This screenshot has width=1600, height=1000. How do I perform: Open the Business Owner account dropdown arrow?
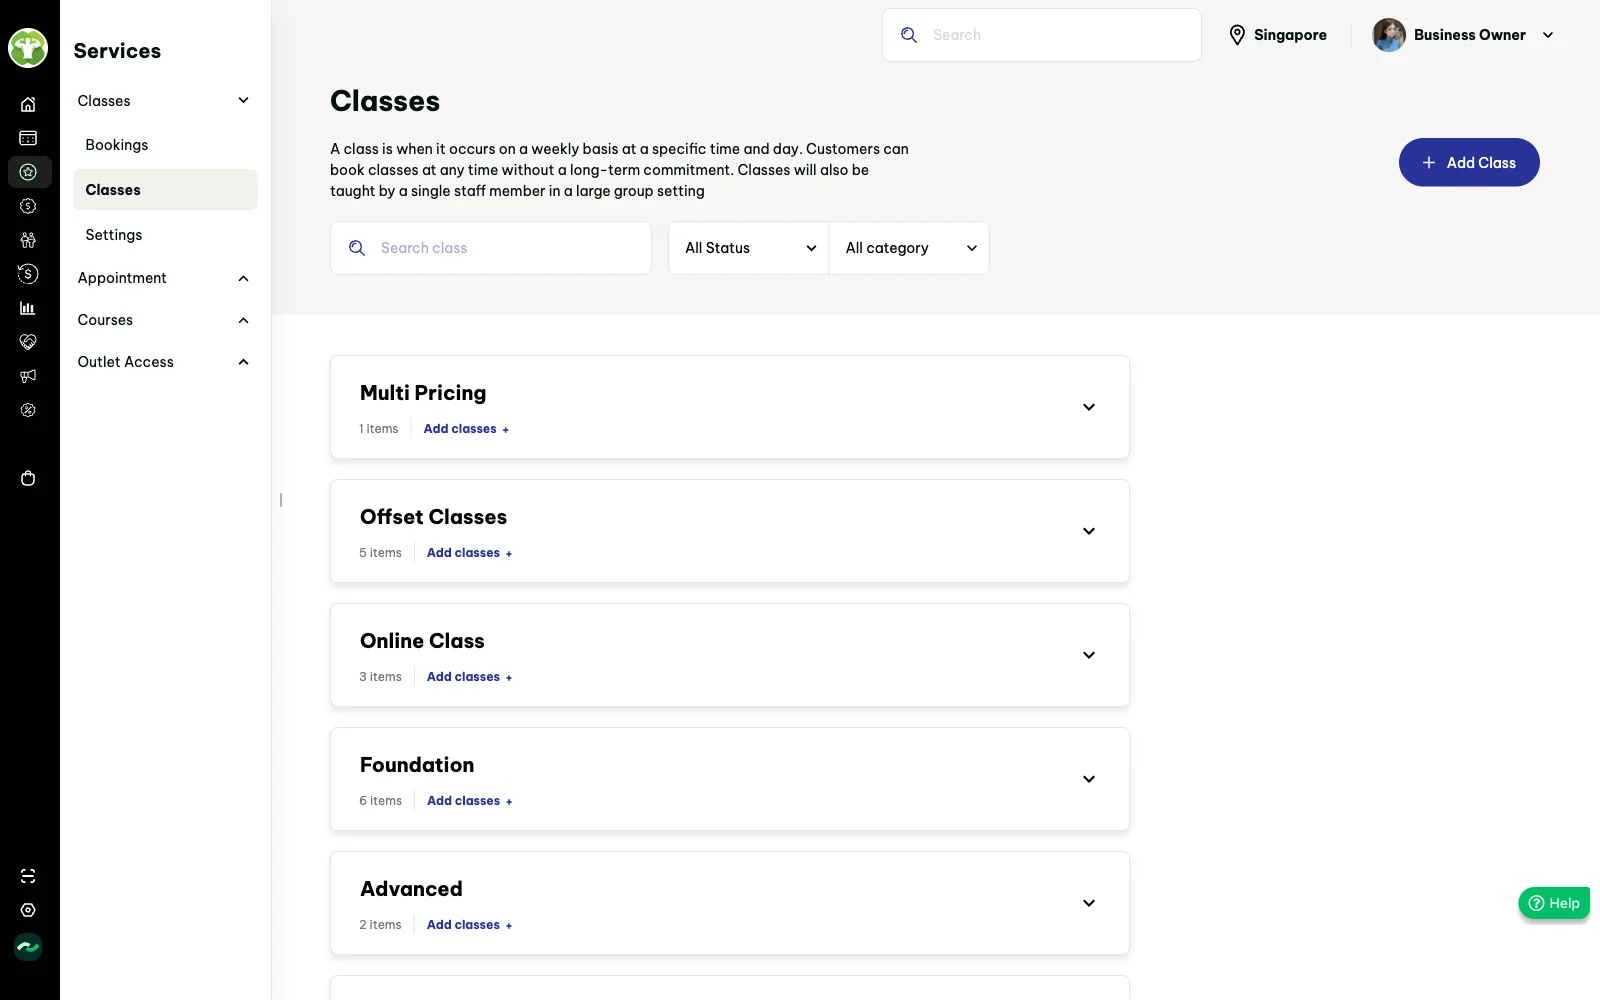[1548, 35]
